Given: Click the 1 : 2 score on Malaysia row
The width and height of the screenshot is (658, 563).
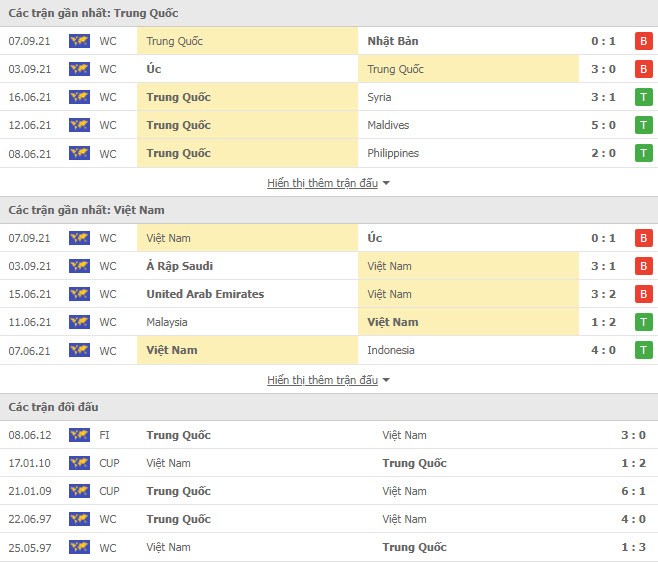Looking at the screenshot, I should click(603, 322).
